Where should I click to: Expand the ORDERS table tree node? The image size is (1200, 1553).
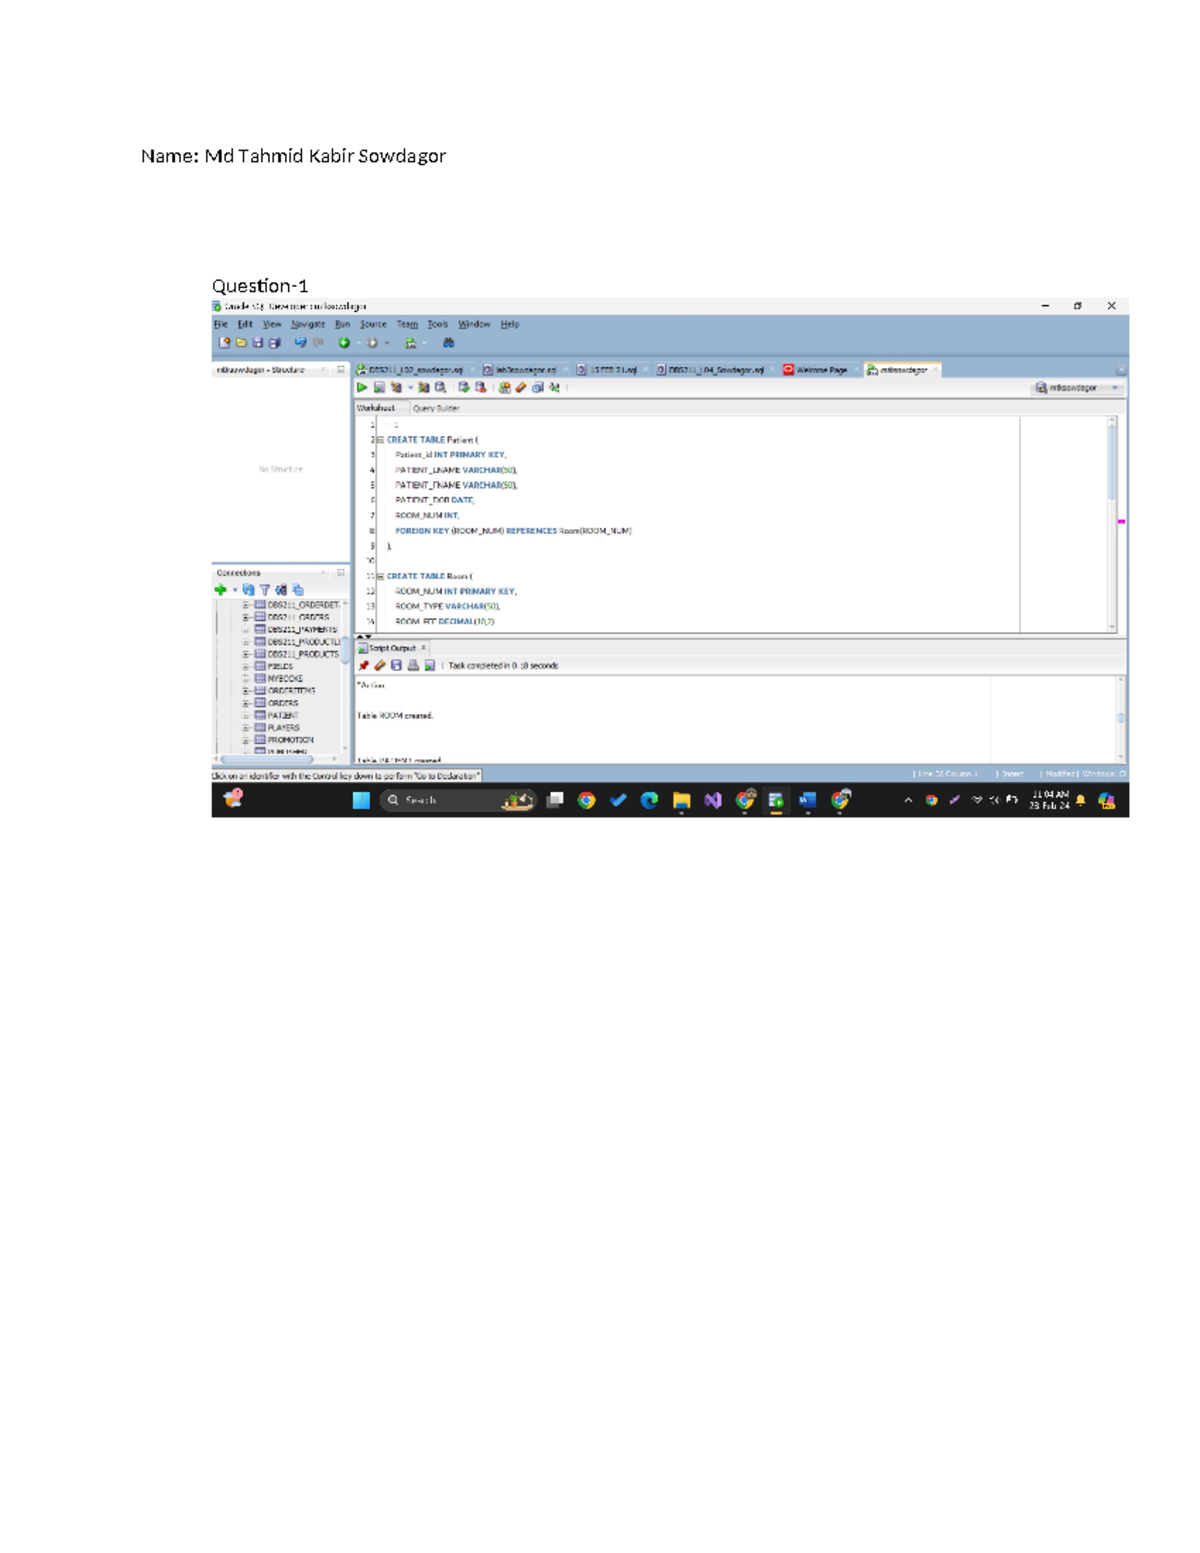(246, 704)
